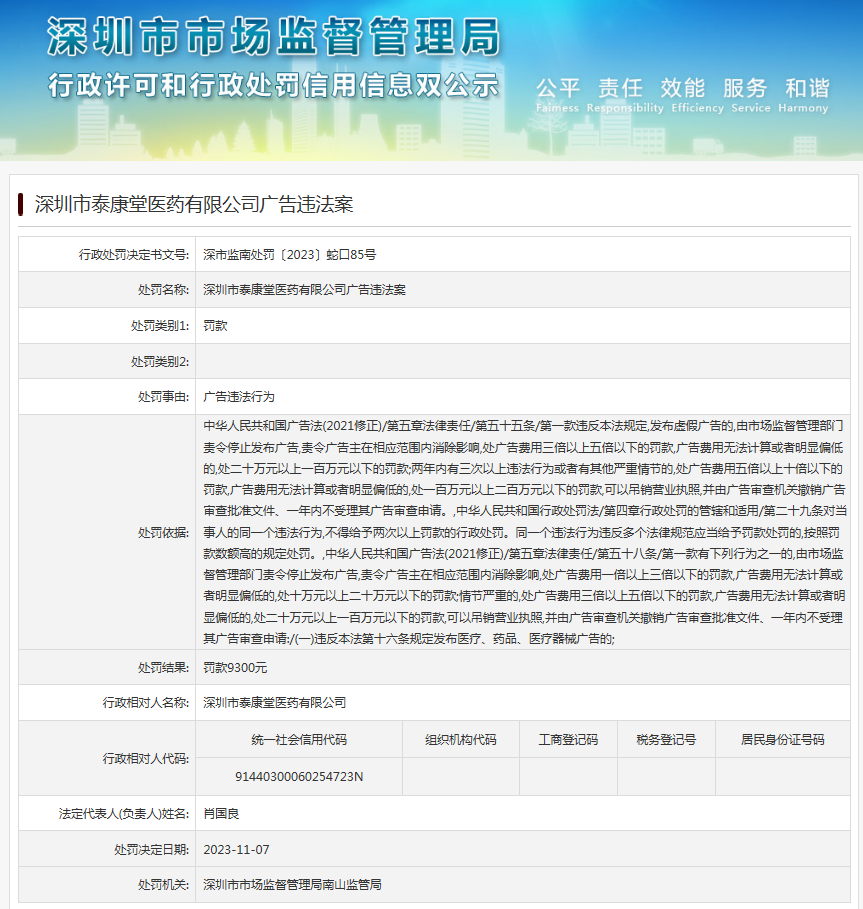Image resolution: width=863 pixels, height=909 pixels.
Task: Select the label 行政处罚决定书文号
Action: coord(134,254)
